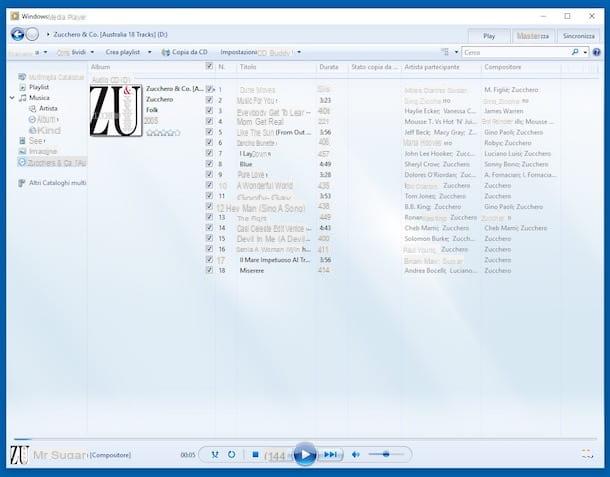Switch to the Masterizza tab

tap(533, 36)
